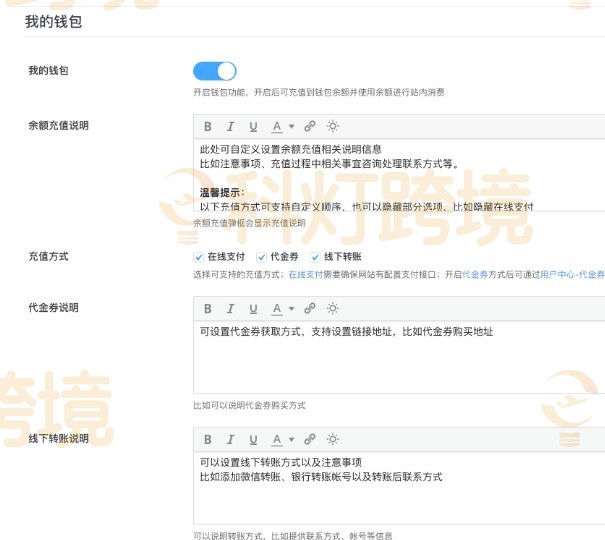This screenshot has width=605, height=540.
Task: Open the blue 代金券 link in hint text
Action: point(475,275)
